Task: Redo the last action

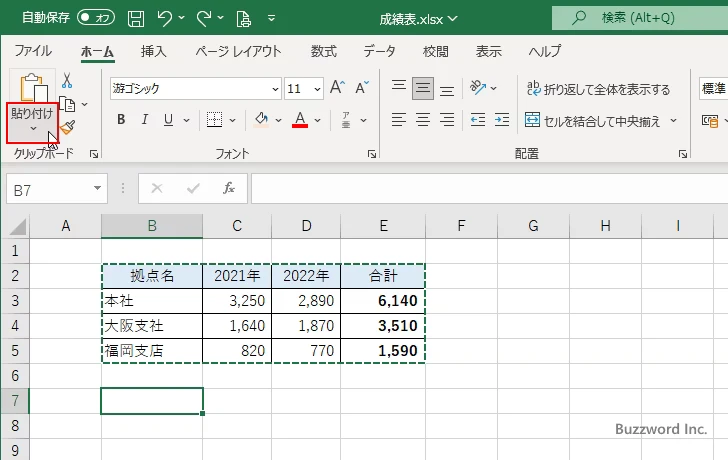Action: pos(203,19)
